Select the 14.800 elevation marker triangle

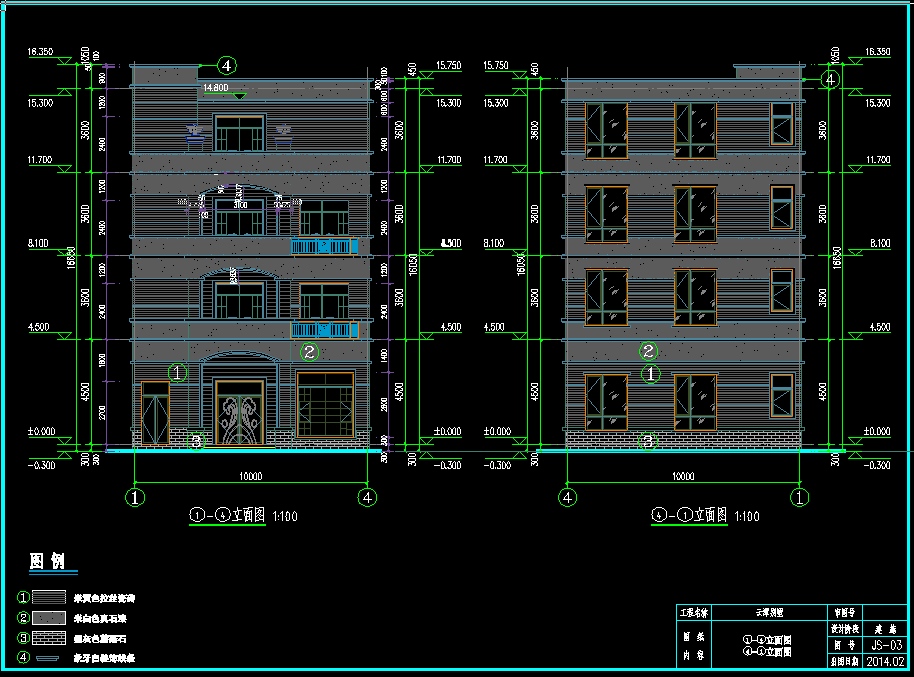click(238, 91)
